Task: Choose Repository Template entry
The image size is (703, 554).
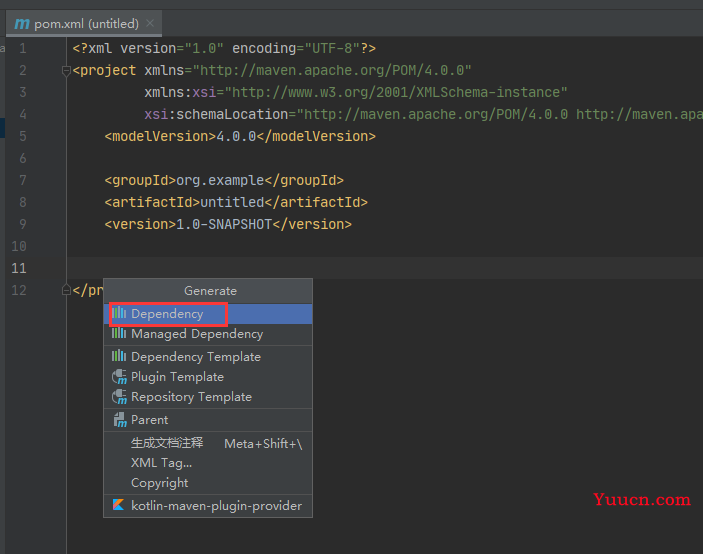Action: 208,397
